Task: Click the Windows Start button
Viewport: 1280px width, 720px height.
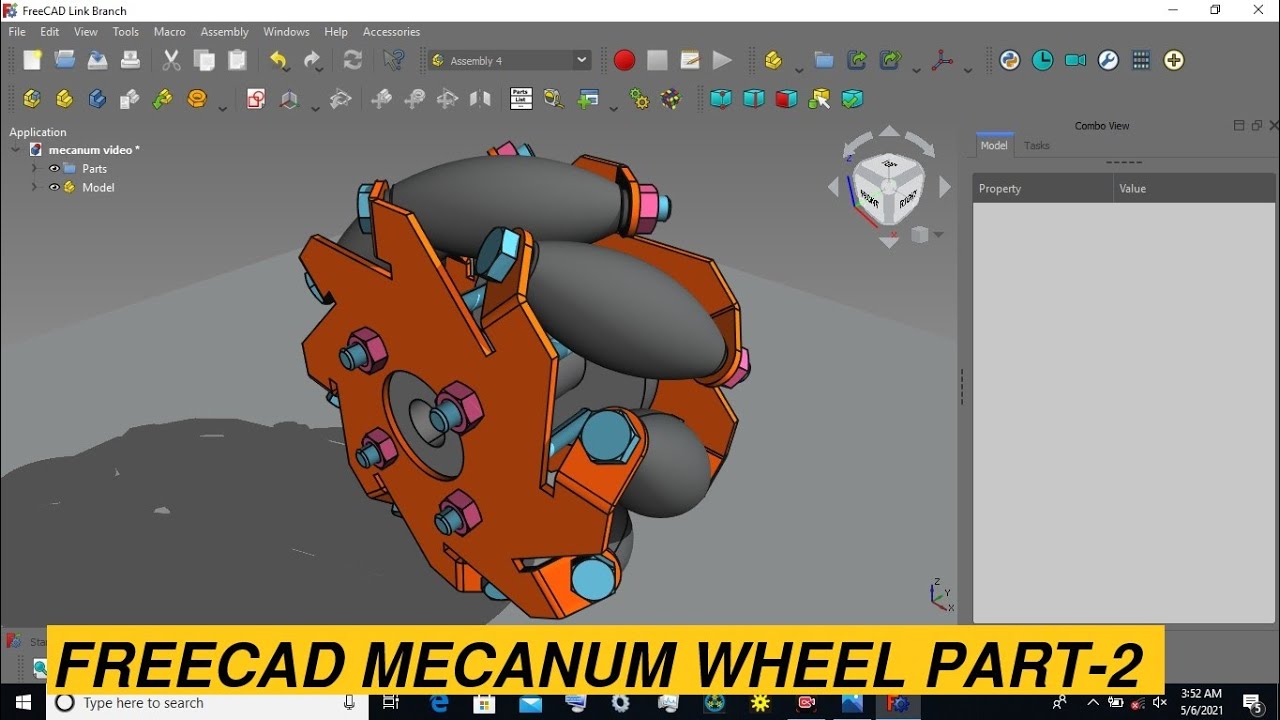Action: 22,703
